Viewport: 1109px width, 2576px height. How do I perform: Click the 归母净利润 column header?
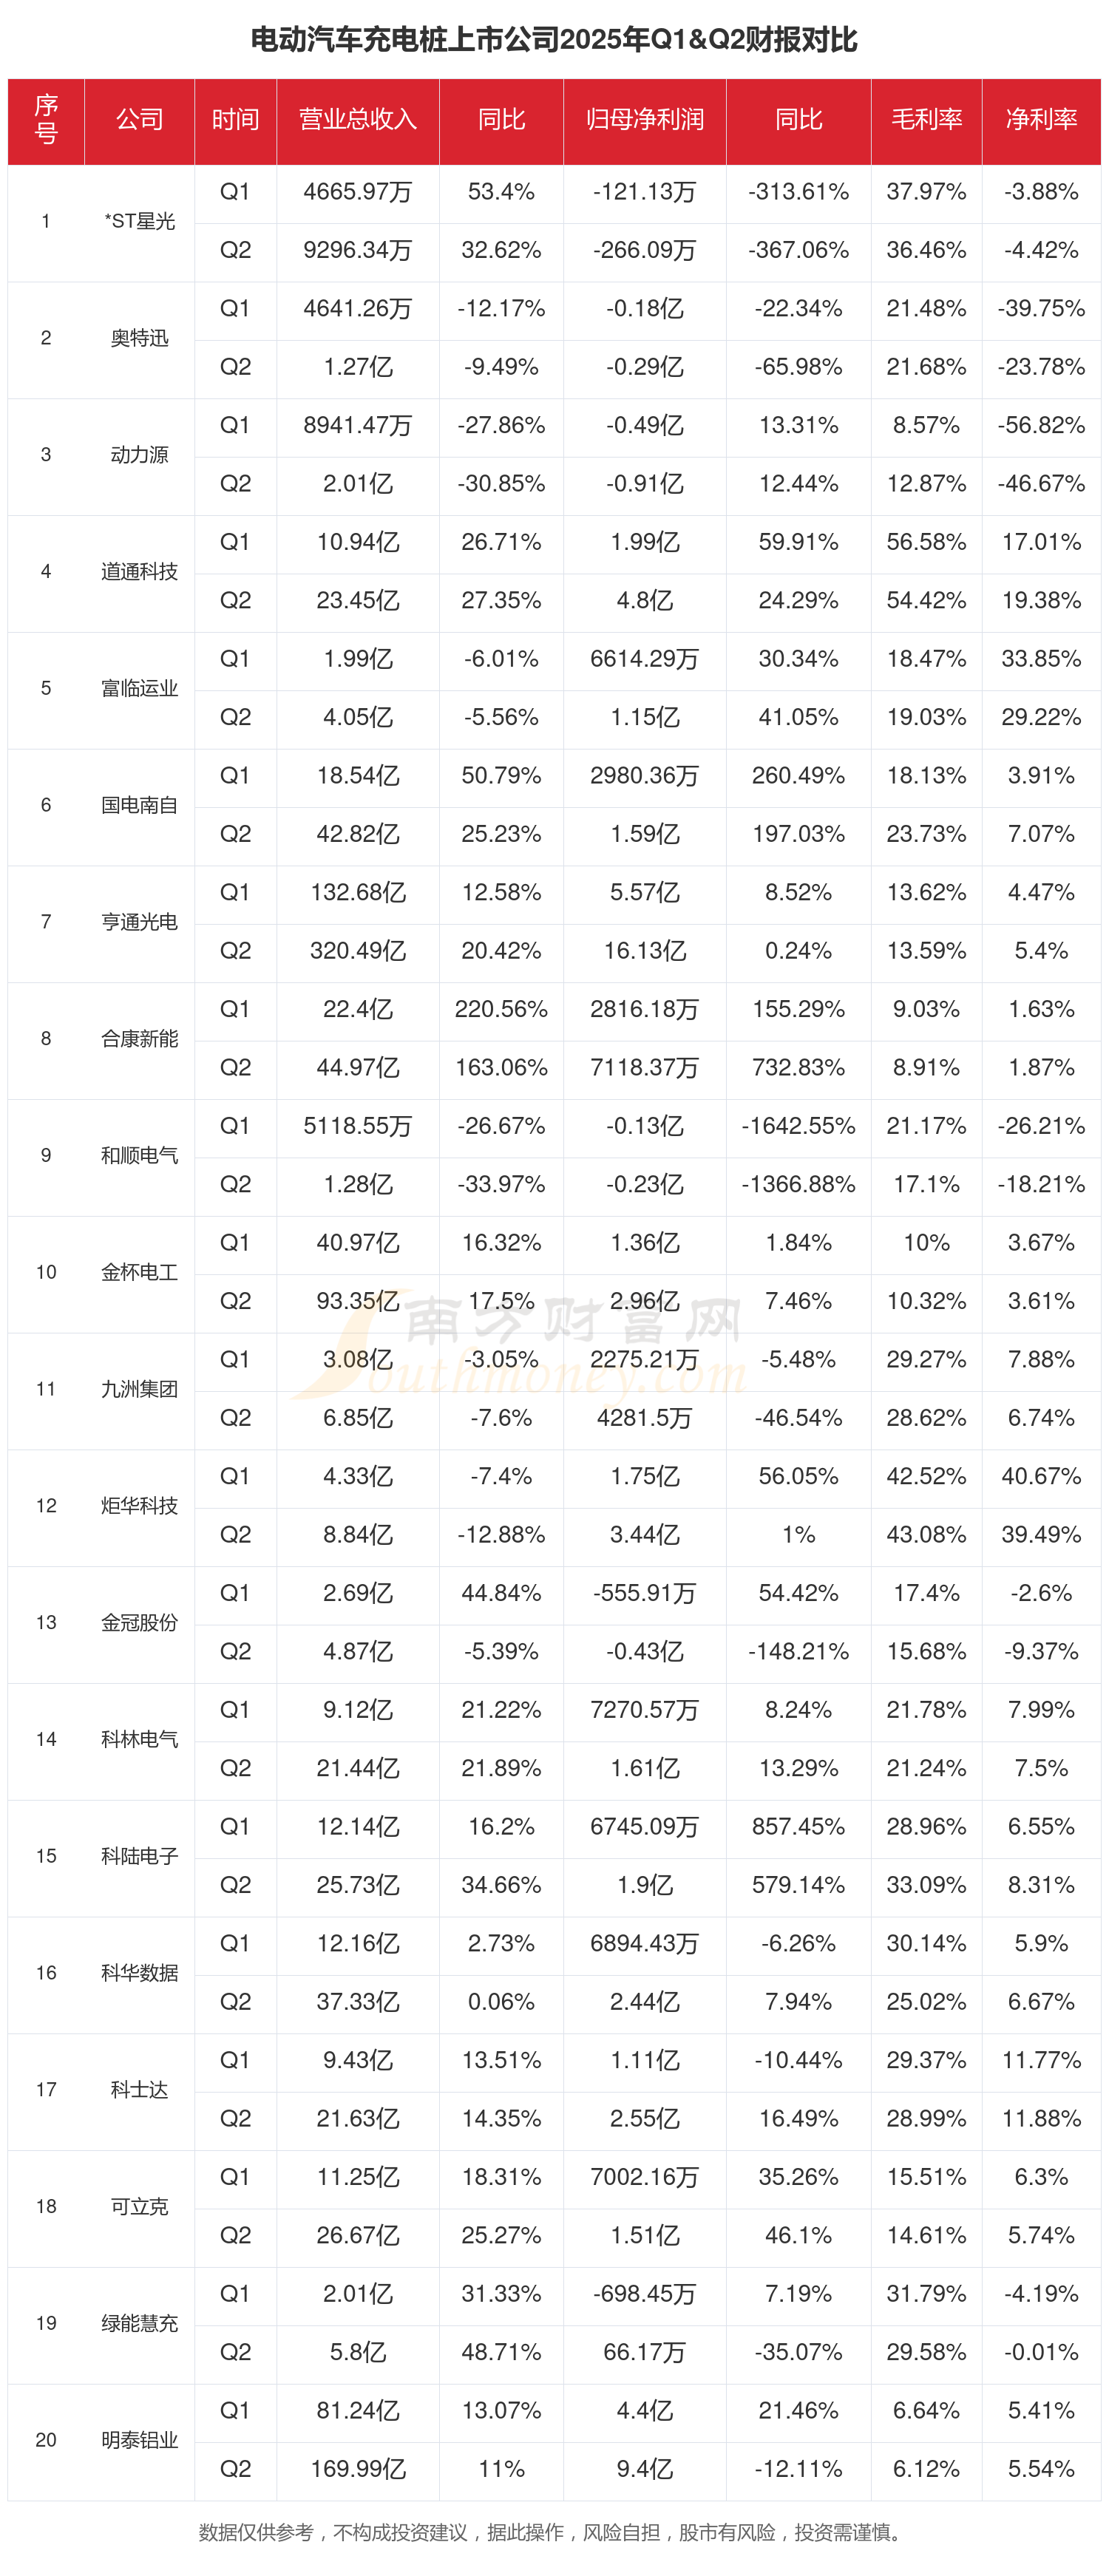(x=644, y=120)
